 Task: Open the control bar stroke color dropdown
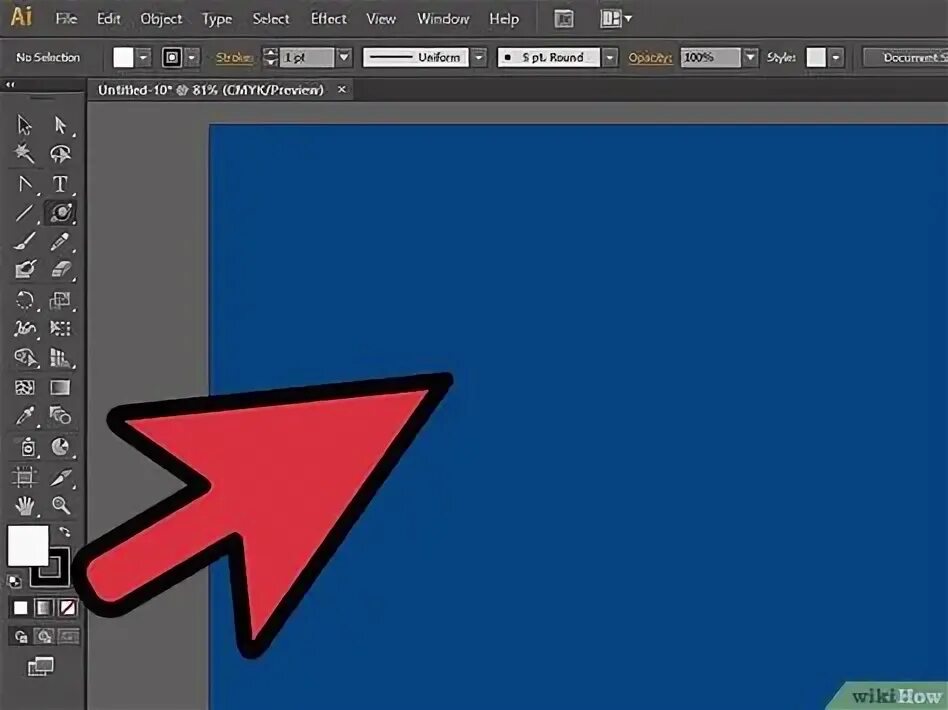point(192,57)
